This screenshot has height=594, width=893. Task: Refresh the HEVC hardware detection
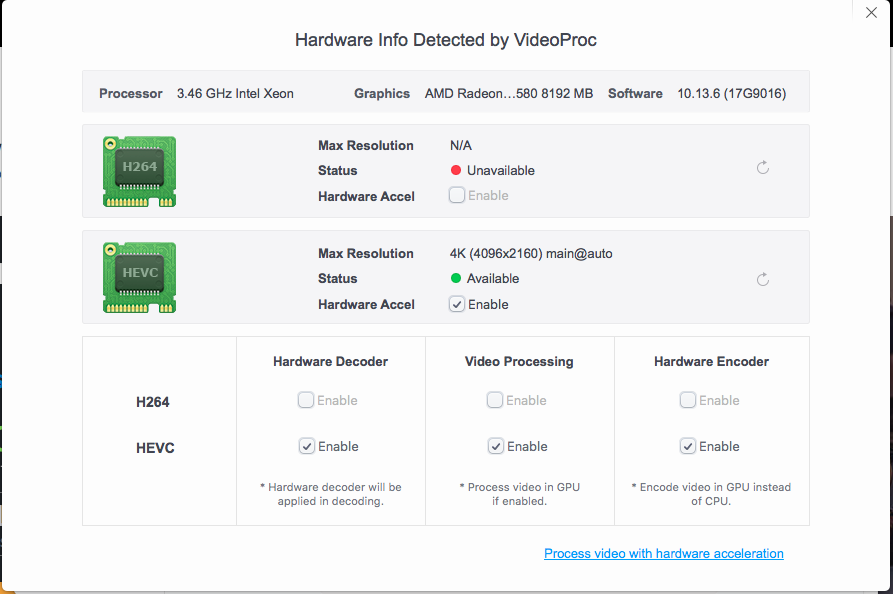pos(763,279)
